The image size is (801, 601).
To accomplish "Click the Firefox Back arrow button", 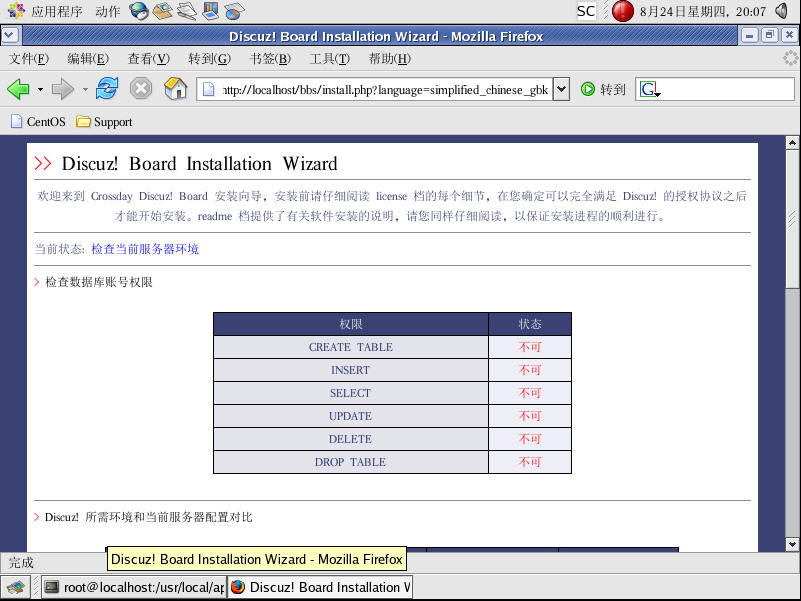I will (18, 89).
